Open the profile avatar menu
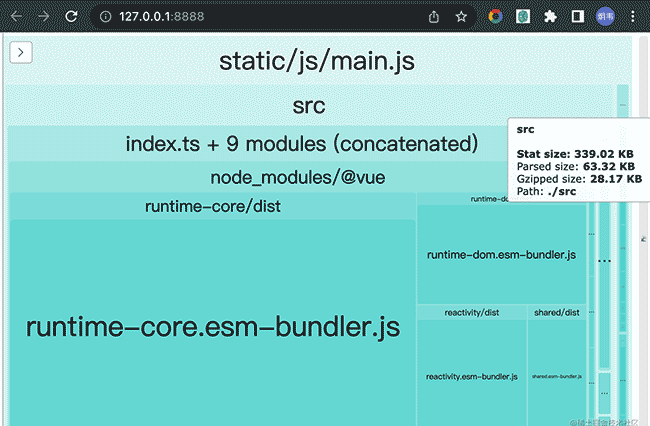The width and height of the screenshot is (650, 426). coord(605,17)
